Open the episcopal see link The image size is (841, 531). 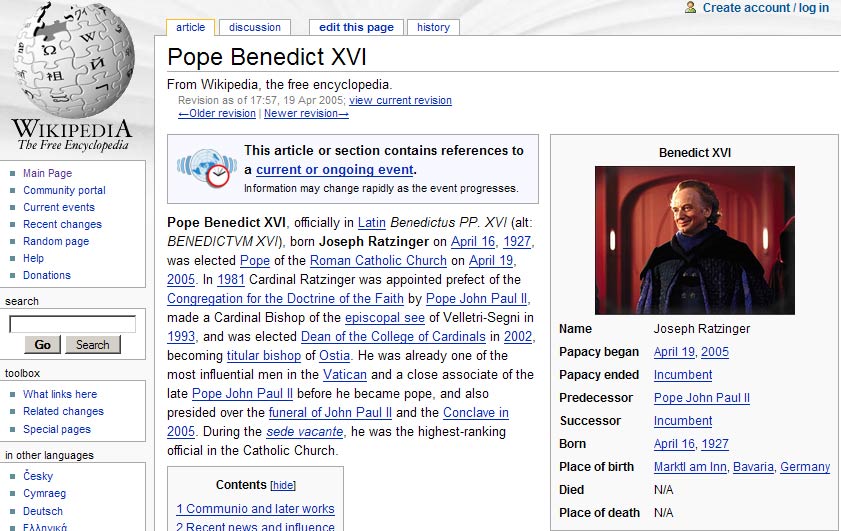point(385,318)
